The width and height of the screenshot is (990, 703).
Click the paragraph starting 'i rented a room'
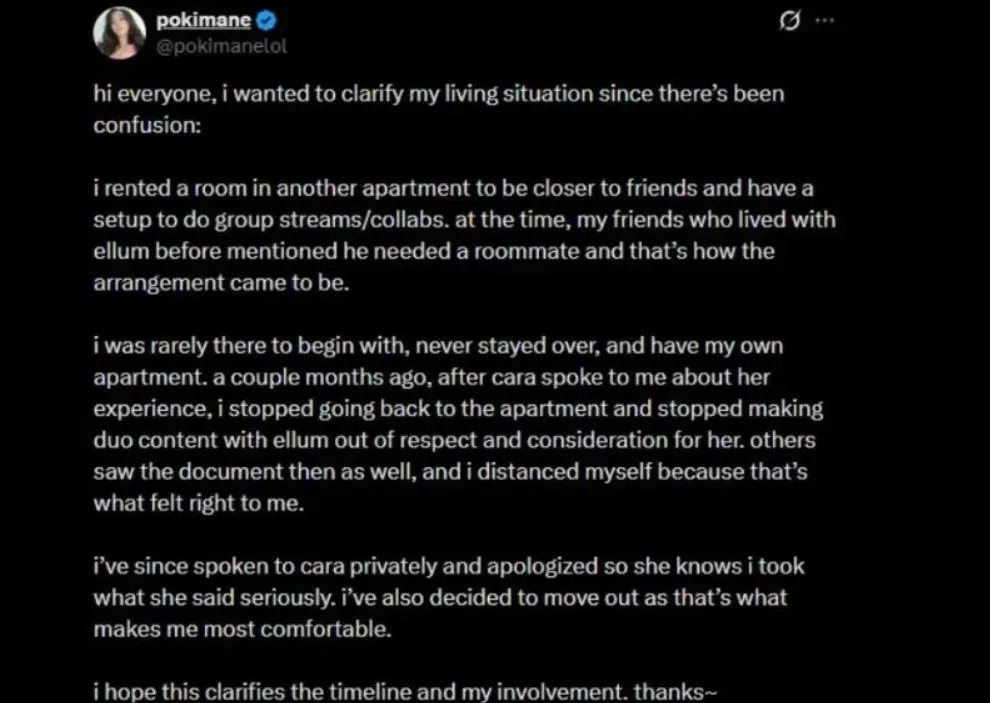tap(464, 235)
